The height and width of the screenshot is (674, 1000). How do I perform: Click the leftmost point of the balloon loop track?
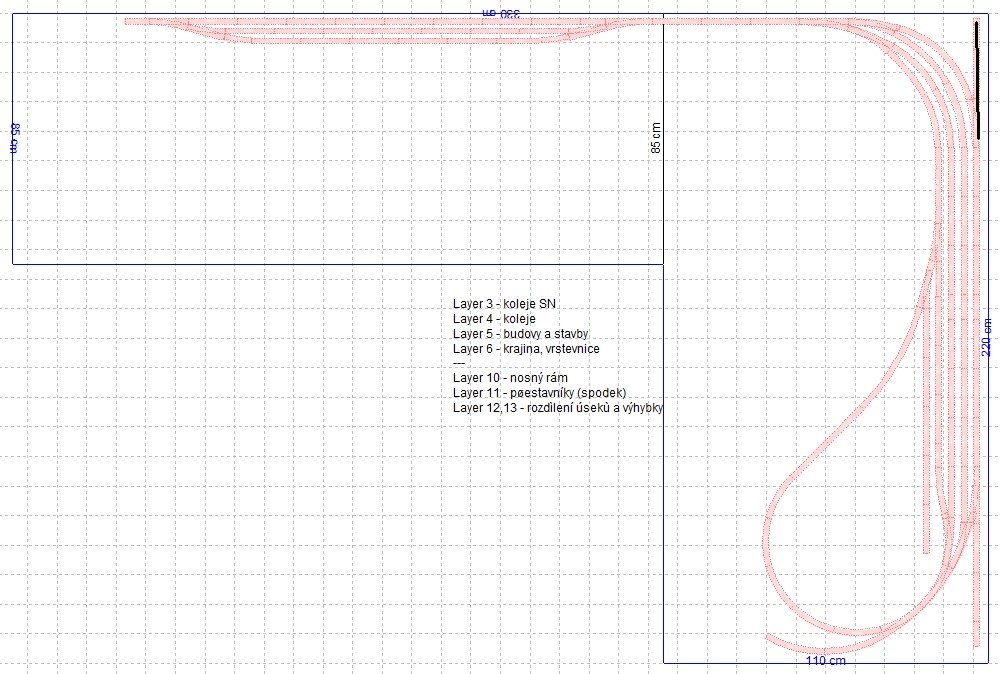click(765, 543)
